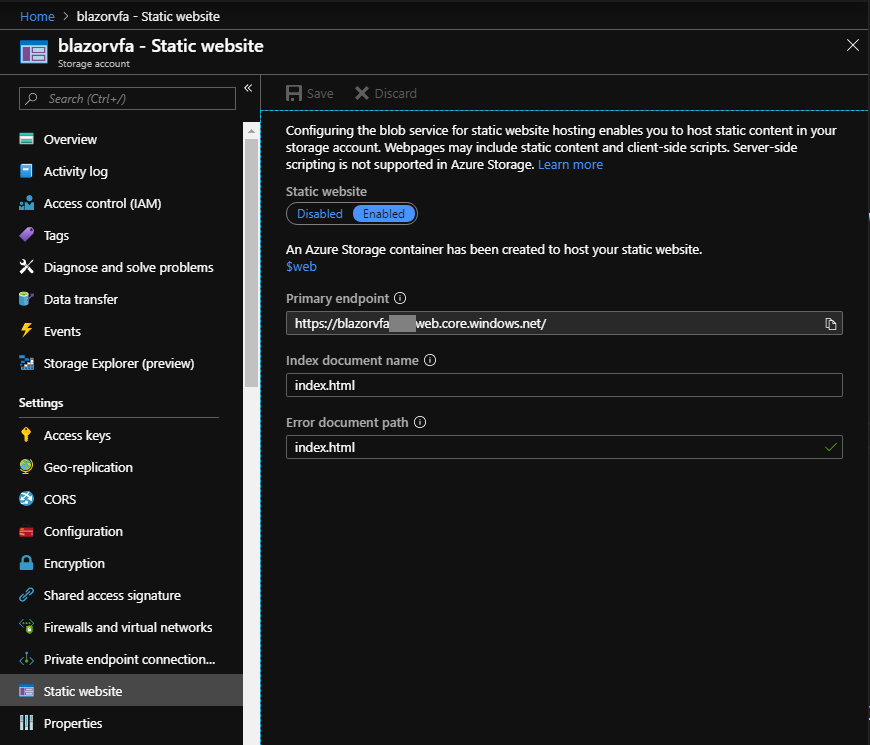Close the Static website blade
The image size is (870, 745).
point(853,45)
